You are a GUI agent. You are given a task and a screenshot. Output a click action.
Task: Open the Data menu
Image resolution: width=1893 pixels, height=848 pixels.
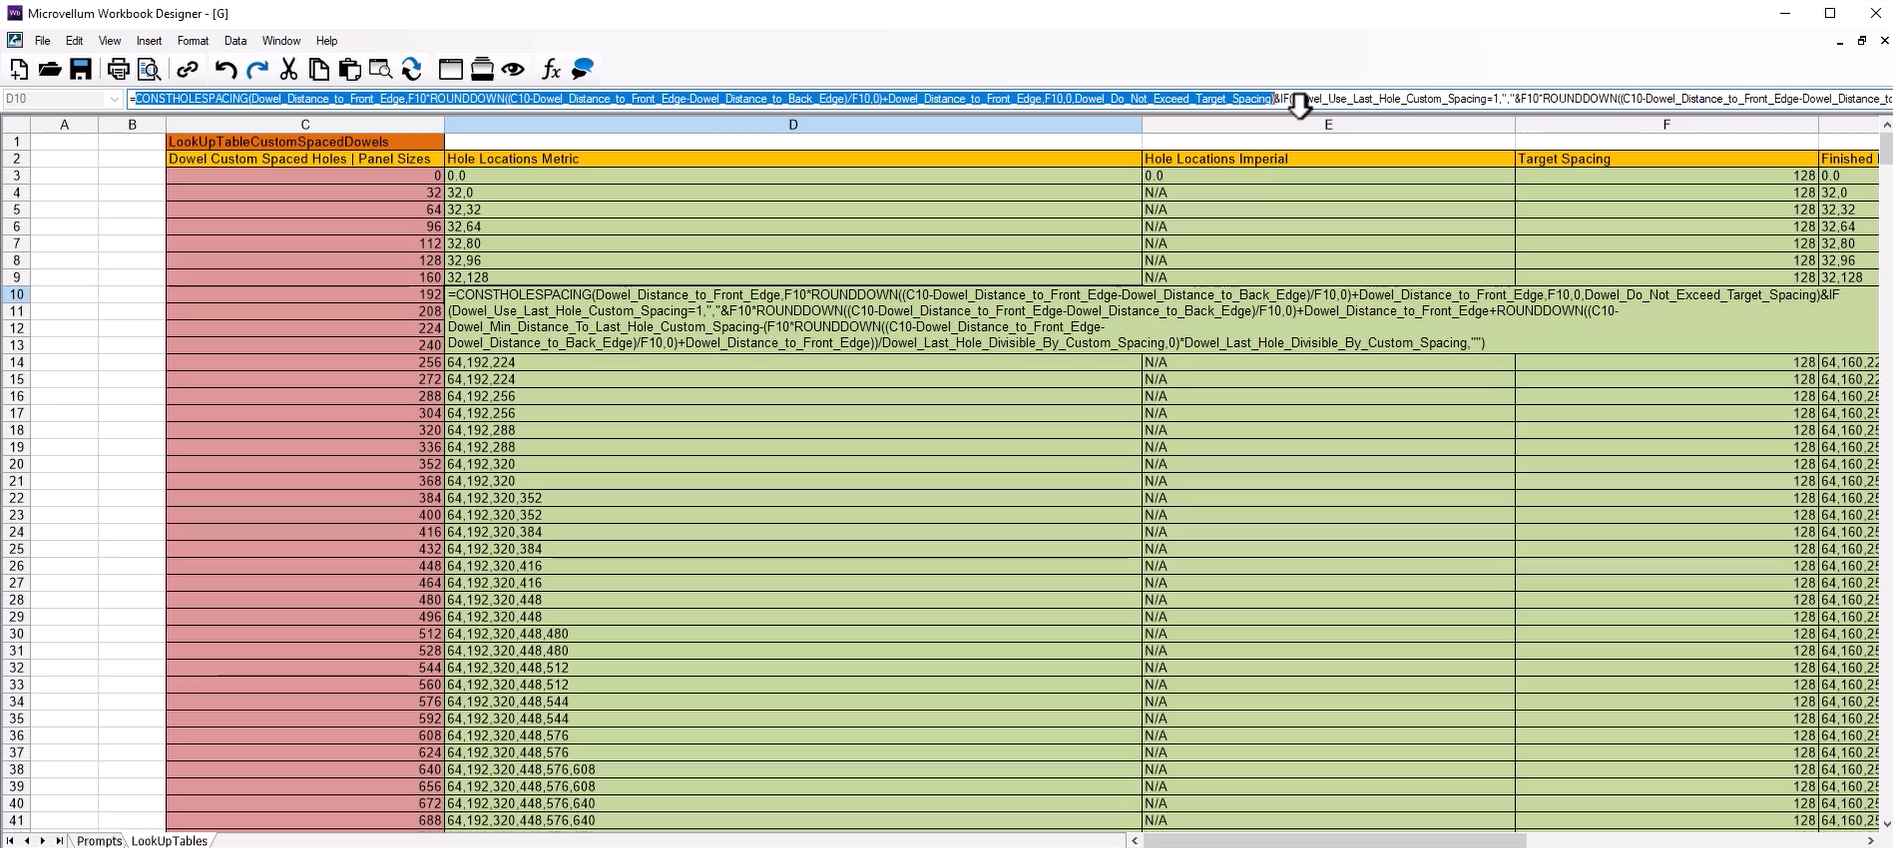[x=235, y=41]
